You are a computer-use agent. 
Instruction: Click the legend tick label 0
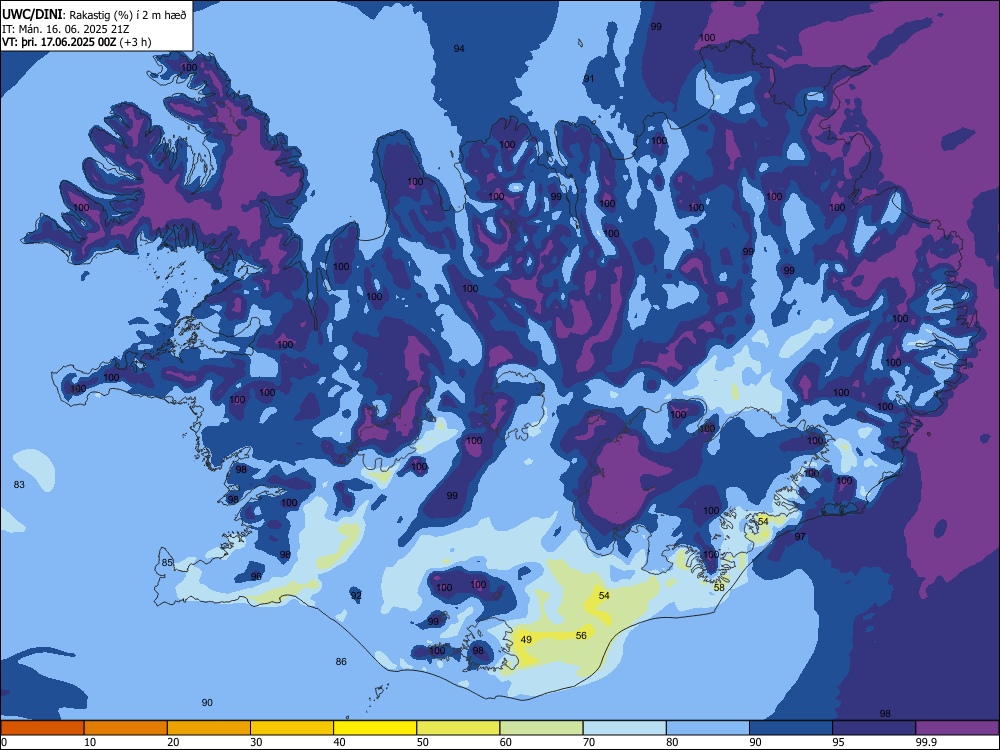(x=4, y=742)
